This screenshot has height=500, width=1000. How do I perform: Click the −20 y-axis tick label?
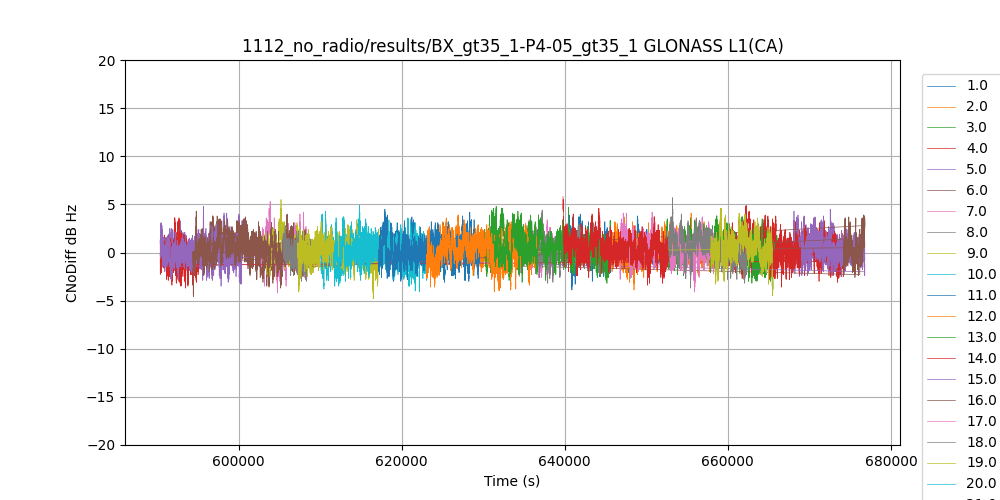(104, 445)
